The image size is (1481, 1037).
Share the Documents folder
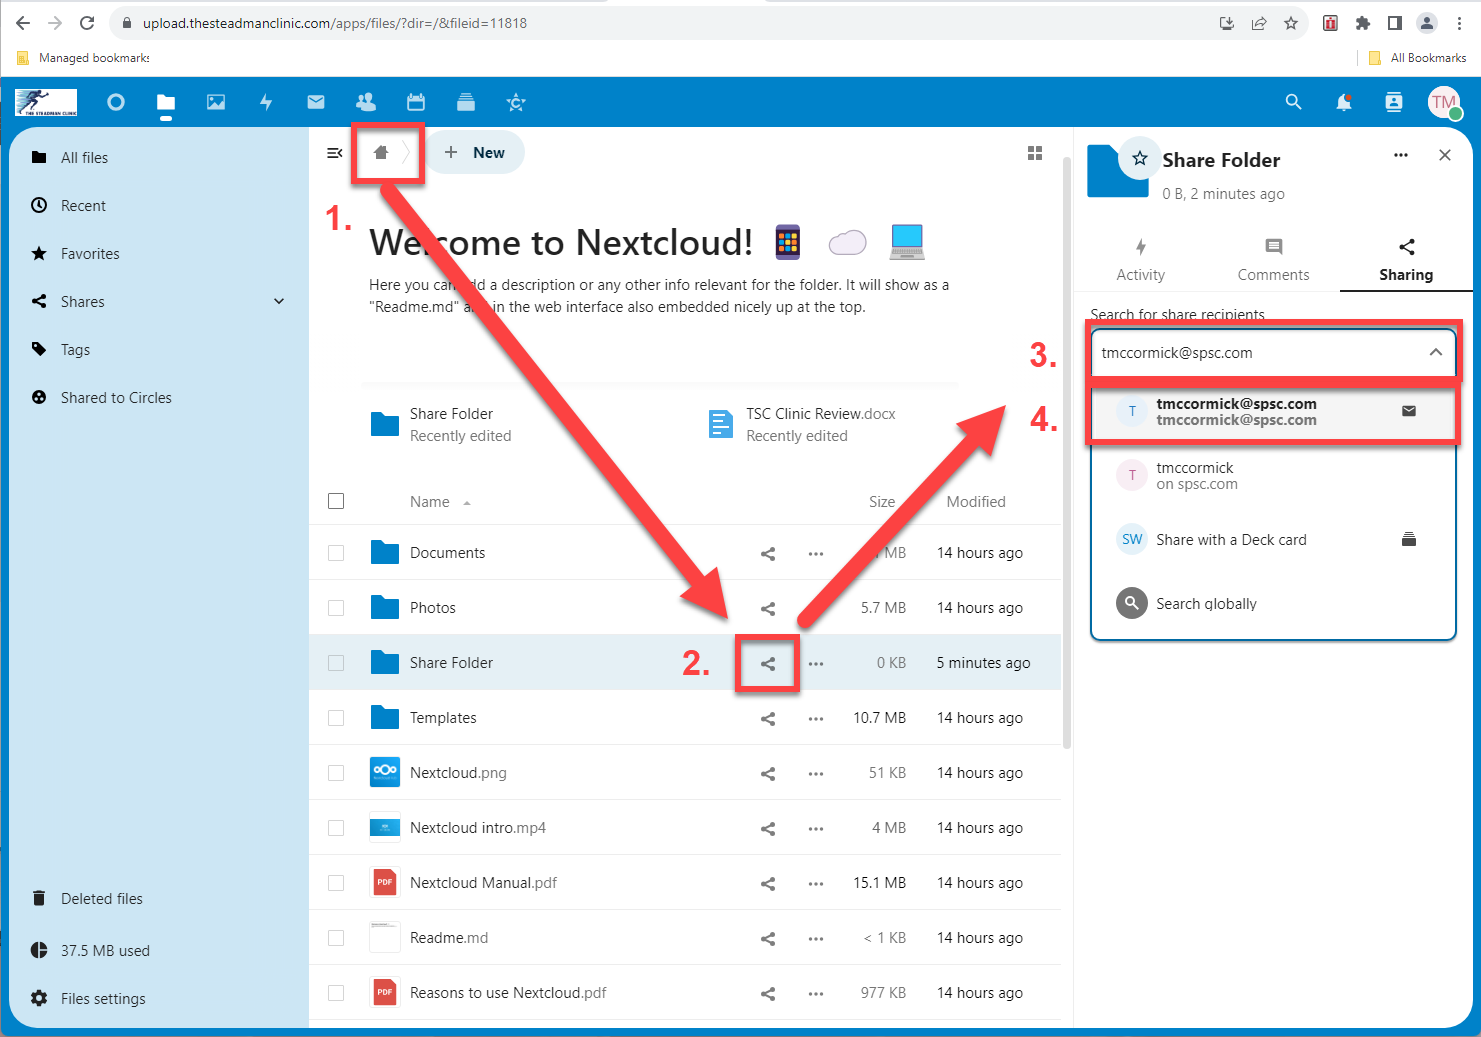[x=768, y=553]
